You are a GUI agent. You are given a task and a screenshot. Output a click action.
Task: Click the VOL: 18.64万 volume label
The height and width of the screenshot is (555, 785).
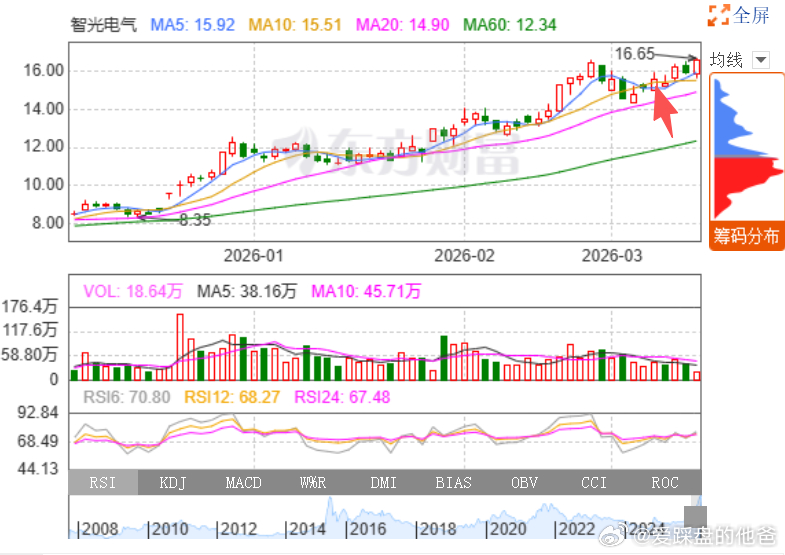(133, 291)
